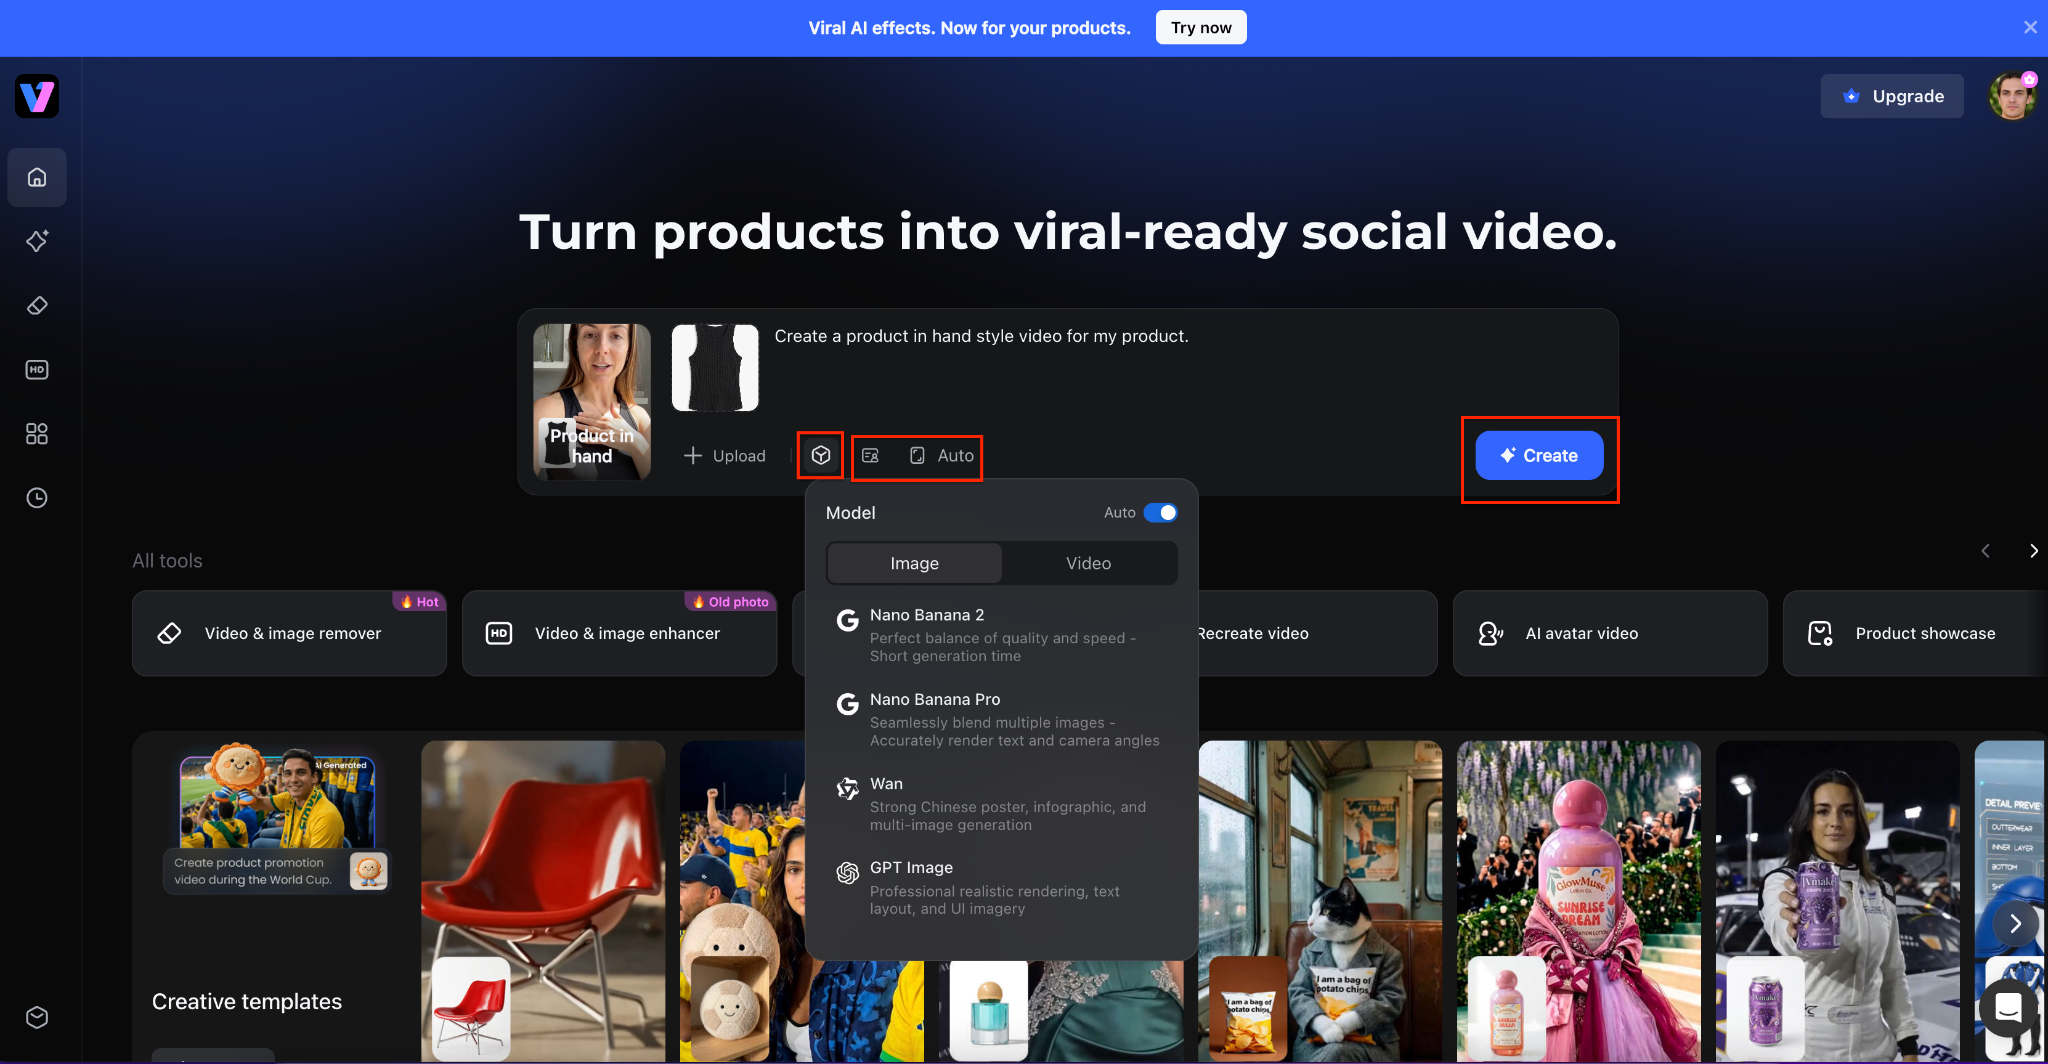Click Try now in the banner
2048x1064 pixels.
1201,27
